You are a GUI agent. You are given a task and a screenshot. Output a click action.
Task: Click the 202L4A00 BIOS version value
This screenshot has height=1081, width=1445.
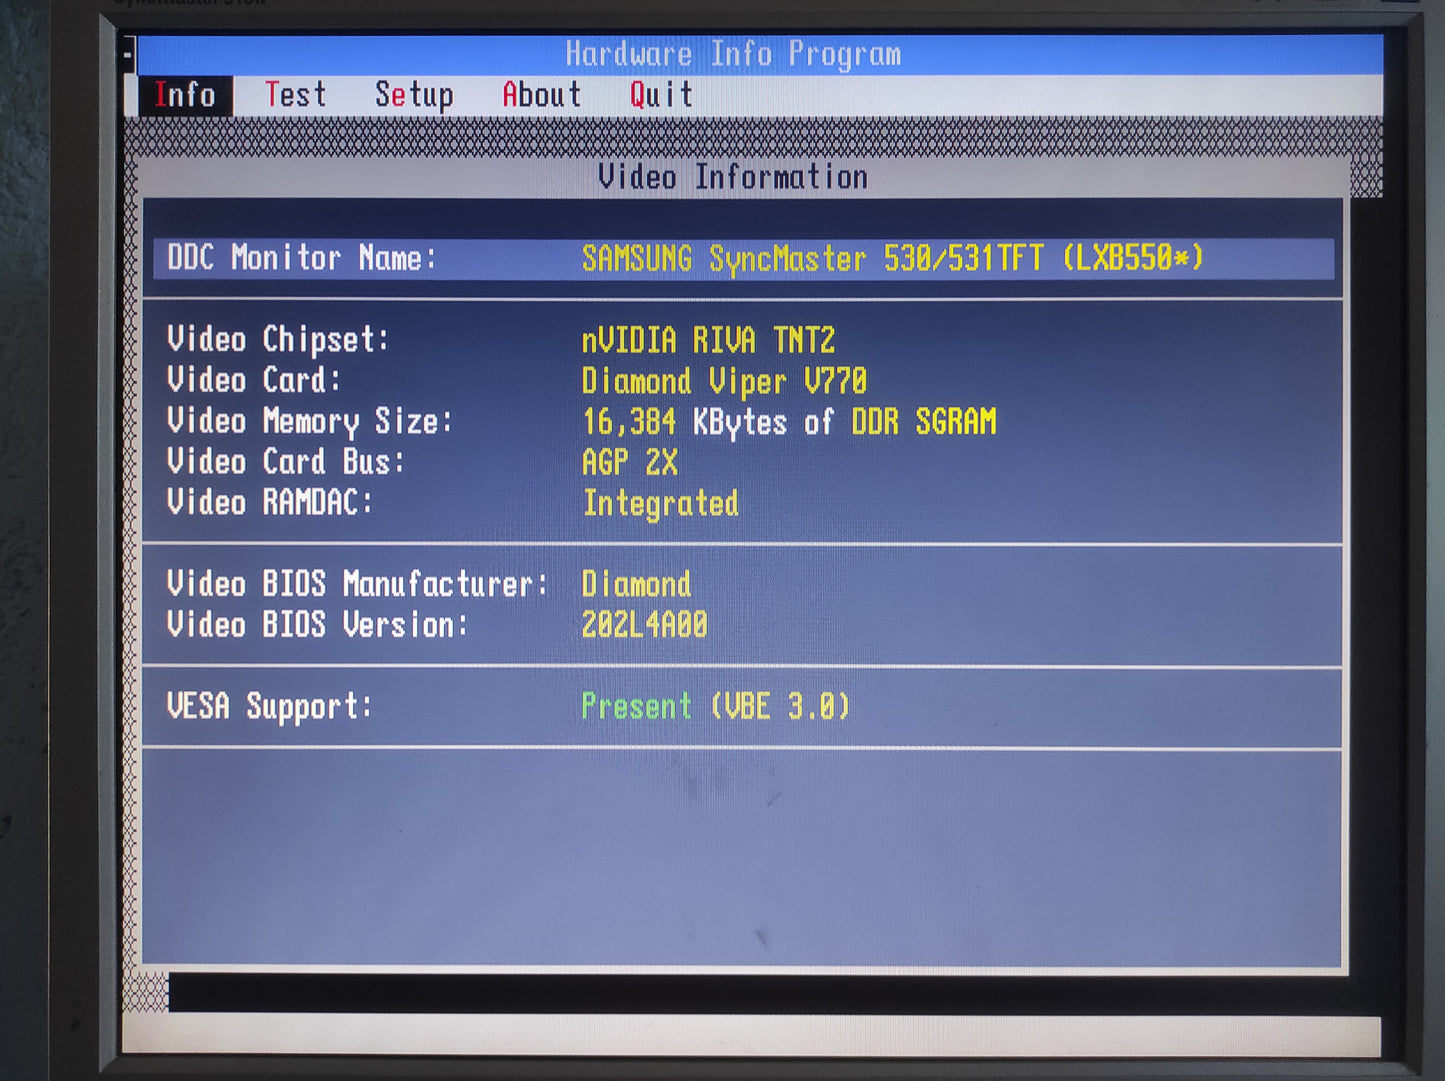tap(644, 625)
